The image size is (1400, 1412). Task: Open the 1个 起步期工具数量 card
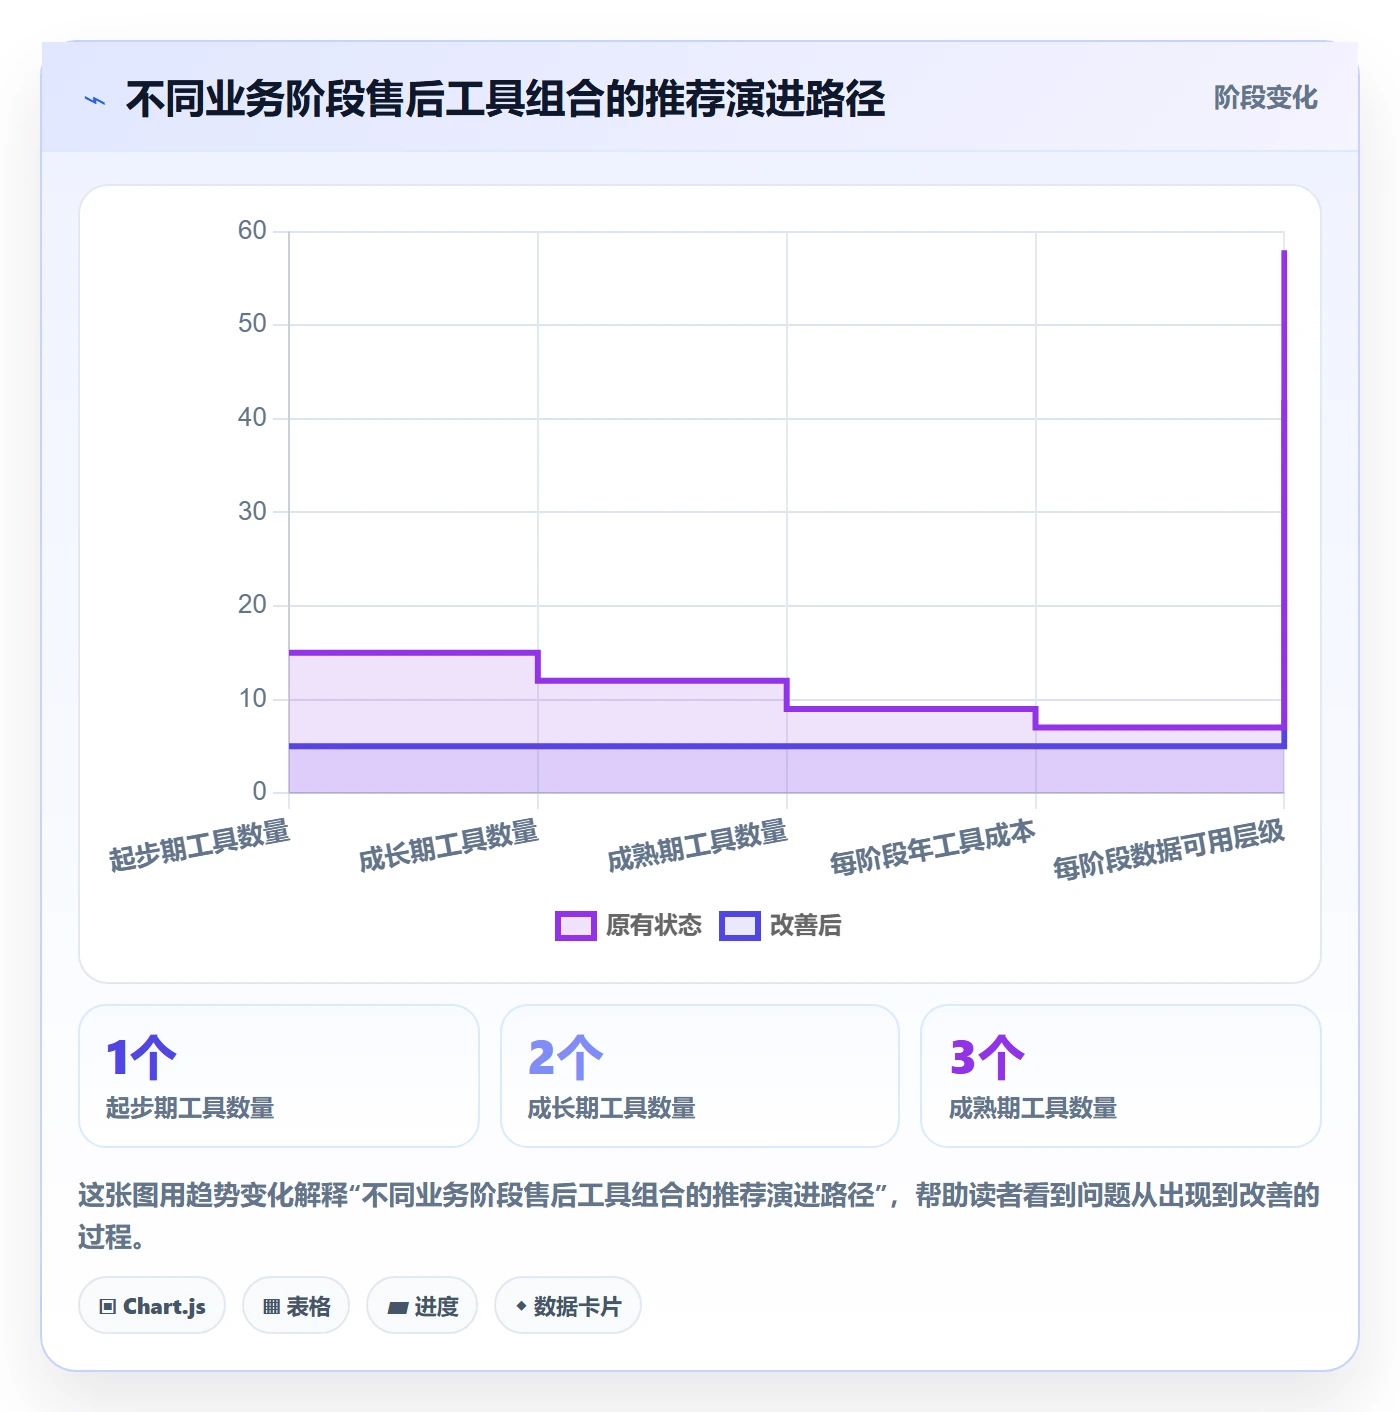point(279,1076)
